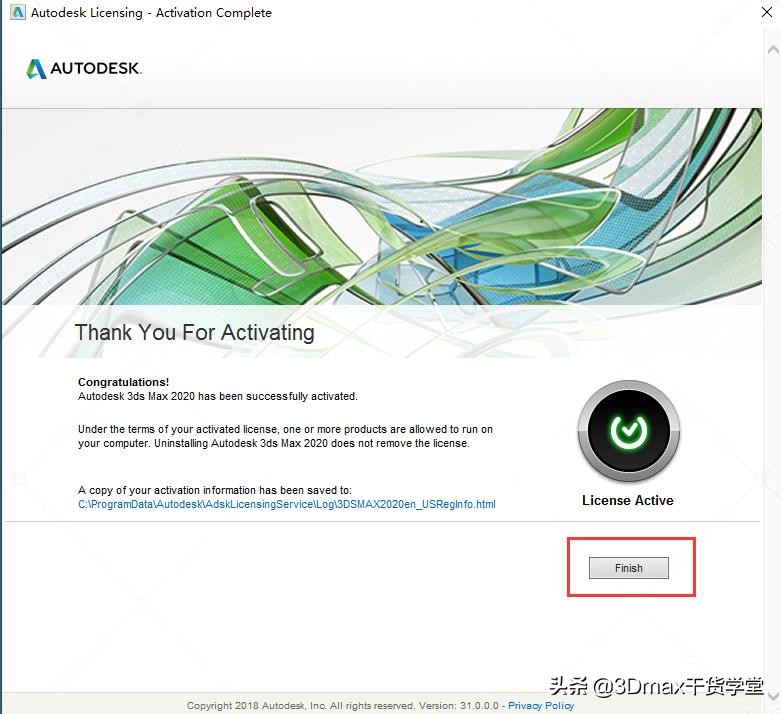This screenshot has height=714, width=781.
Task: Click the Congratulations! text
Action: pos(124,382)
